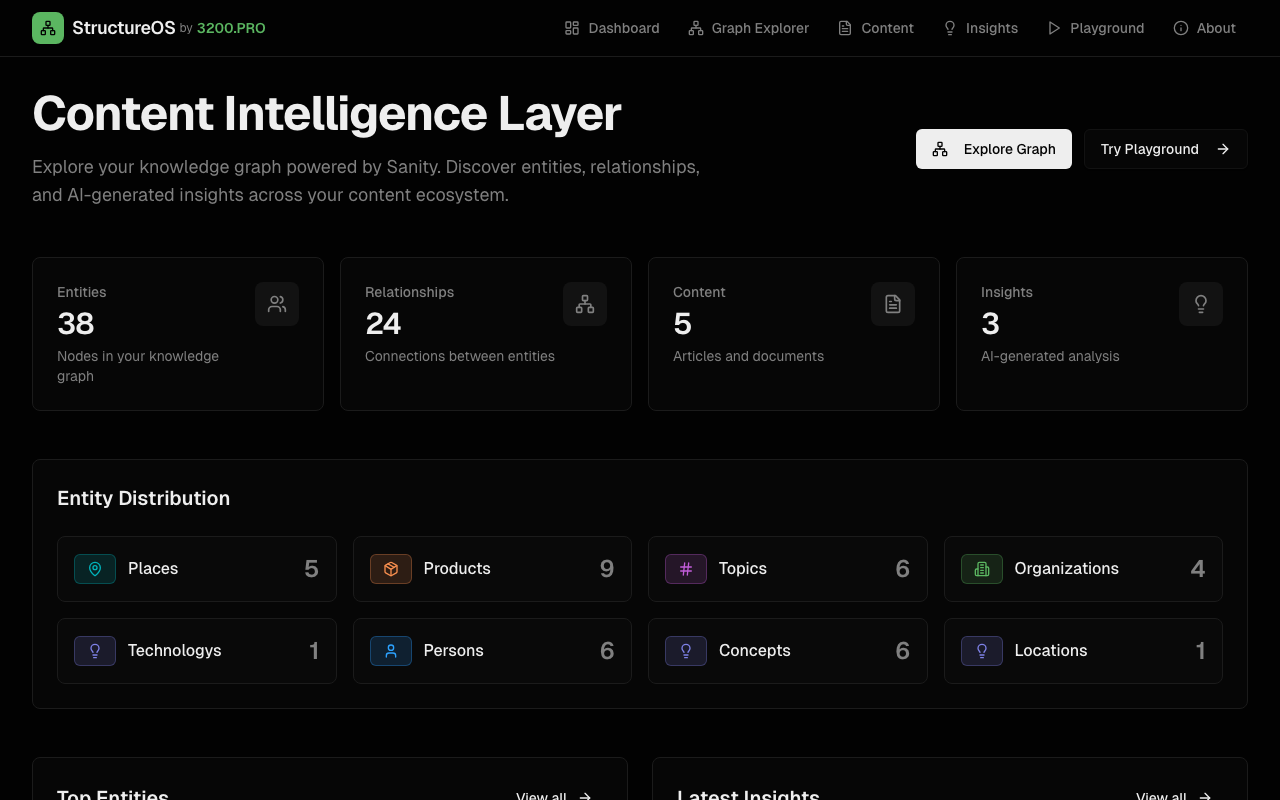Image resolution: width=1280 pixels, height=800 pixels.
Task: Click the StructureOS logo icon
Action: point(48,28)
